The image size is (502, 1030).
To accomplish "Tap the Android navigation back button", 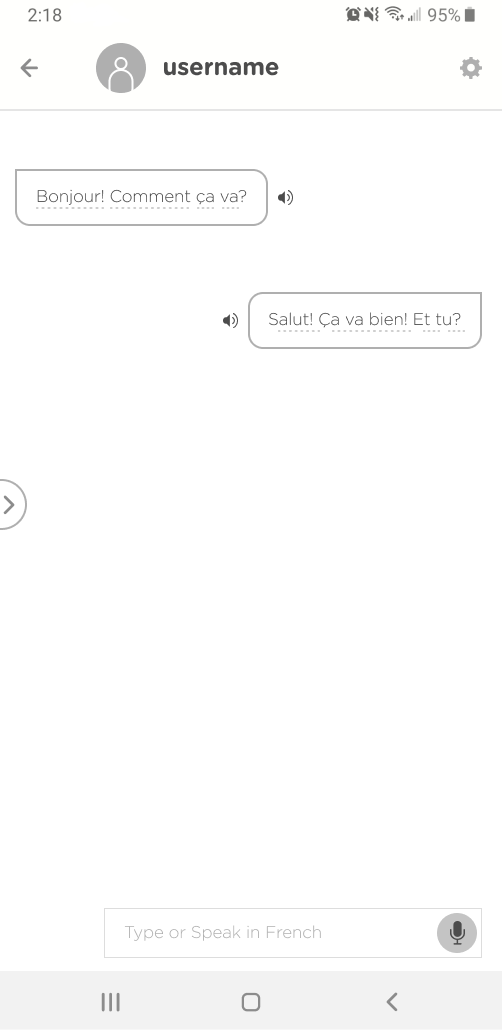I will tap(392, 1002).
